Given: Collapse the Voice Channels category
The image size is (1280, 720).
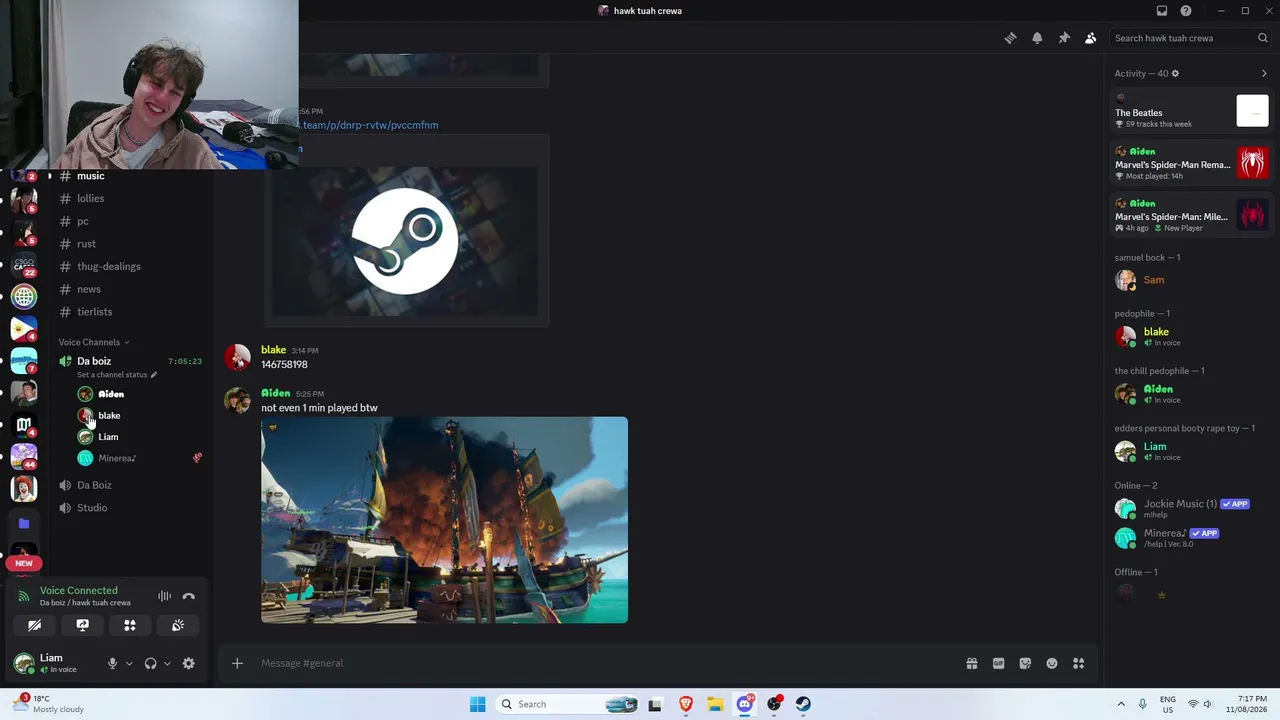Looking at the screenshot, I should [94, 342].
